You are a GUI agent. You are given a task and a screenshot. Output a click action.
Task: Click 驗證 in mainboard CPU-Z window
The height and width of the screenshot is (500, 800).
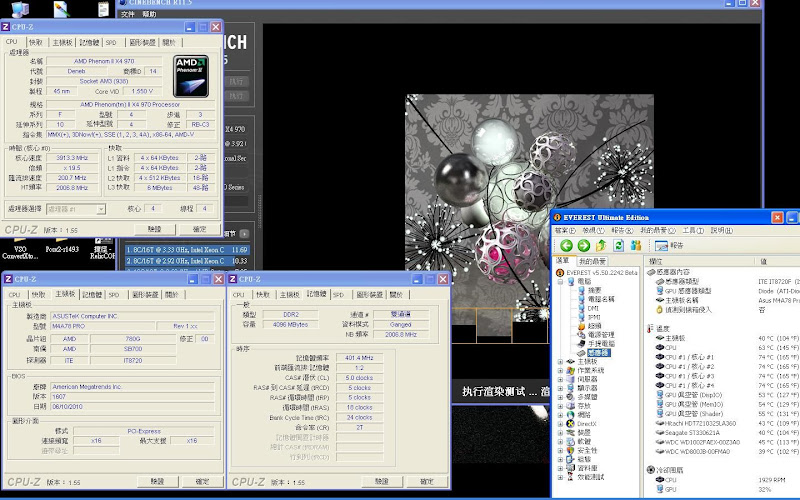click(158, 482)
